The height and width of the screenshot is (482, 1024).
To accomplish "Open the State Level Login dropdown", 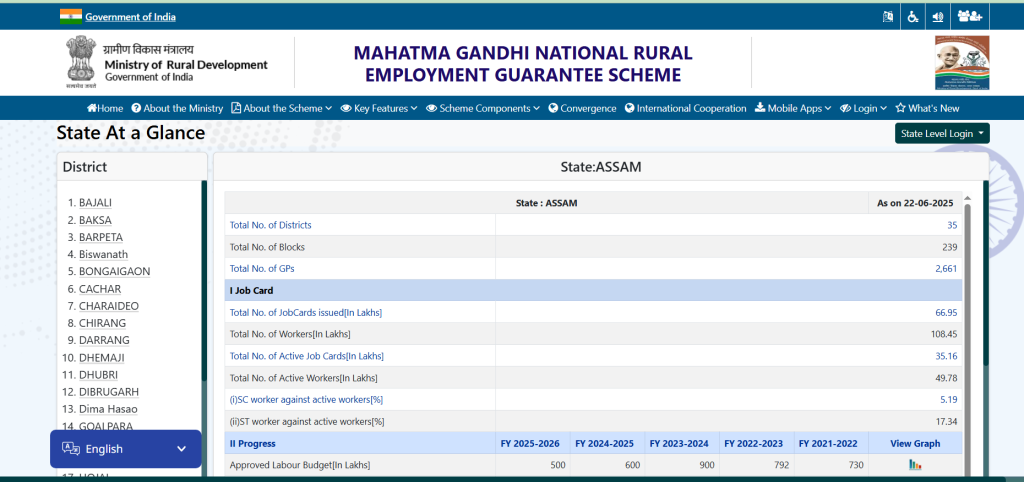I will coord(942,133).
